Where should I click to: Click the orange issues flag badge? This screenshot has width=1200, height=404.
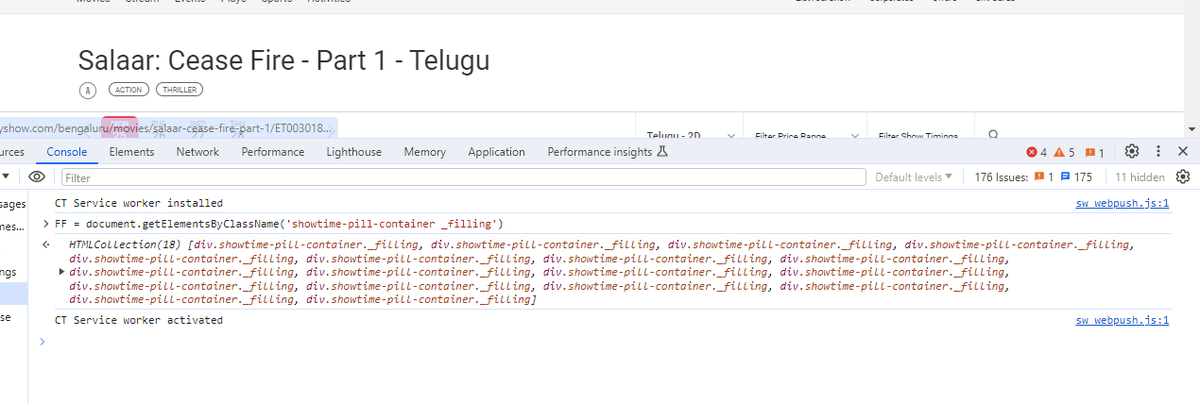[1095, 152]
